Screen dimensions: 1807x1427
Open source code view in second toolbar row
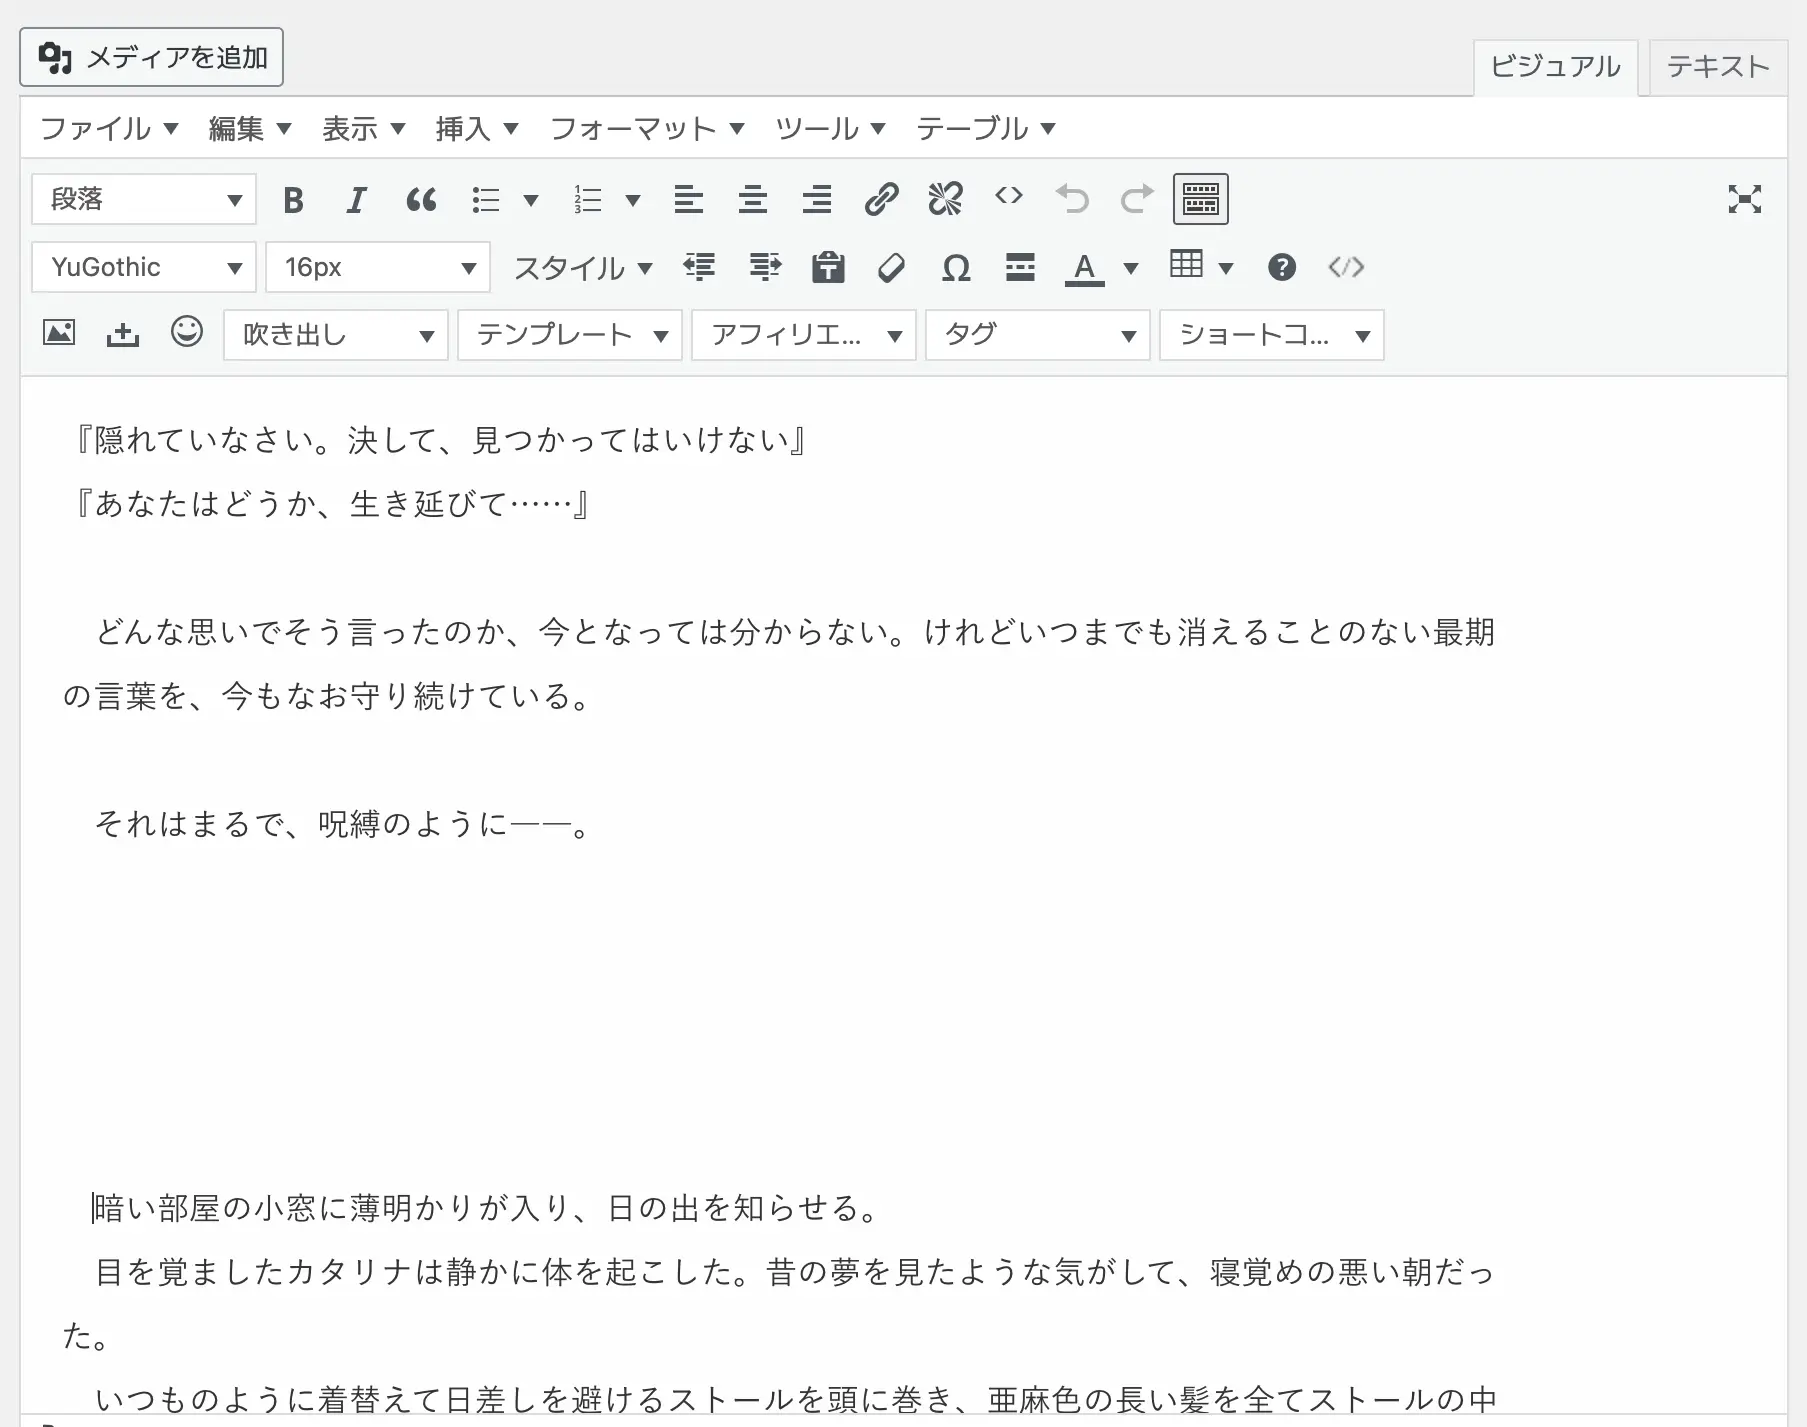coord(1346,267)
